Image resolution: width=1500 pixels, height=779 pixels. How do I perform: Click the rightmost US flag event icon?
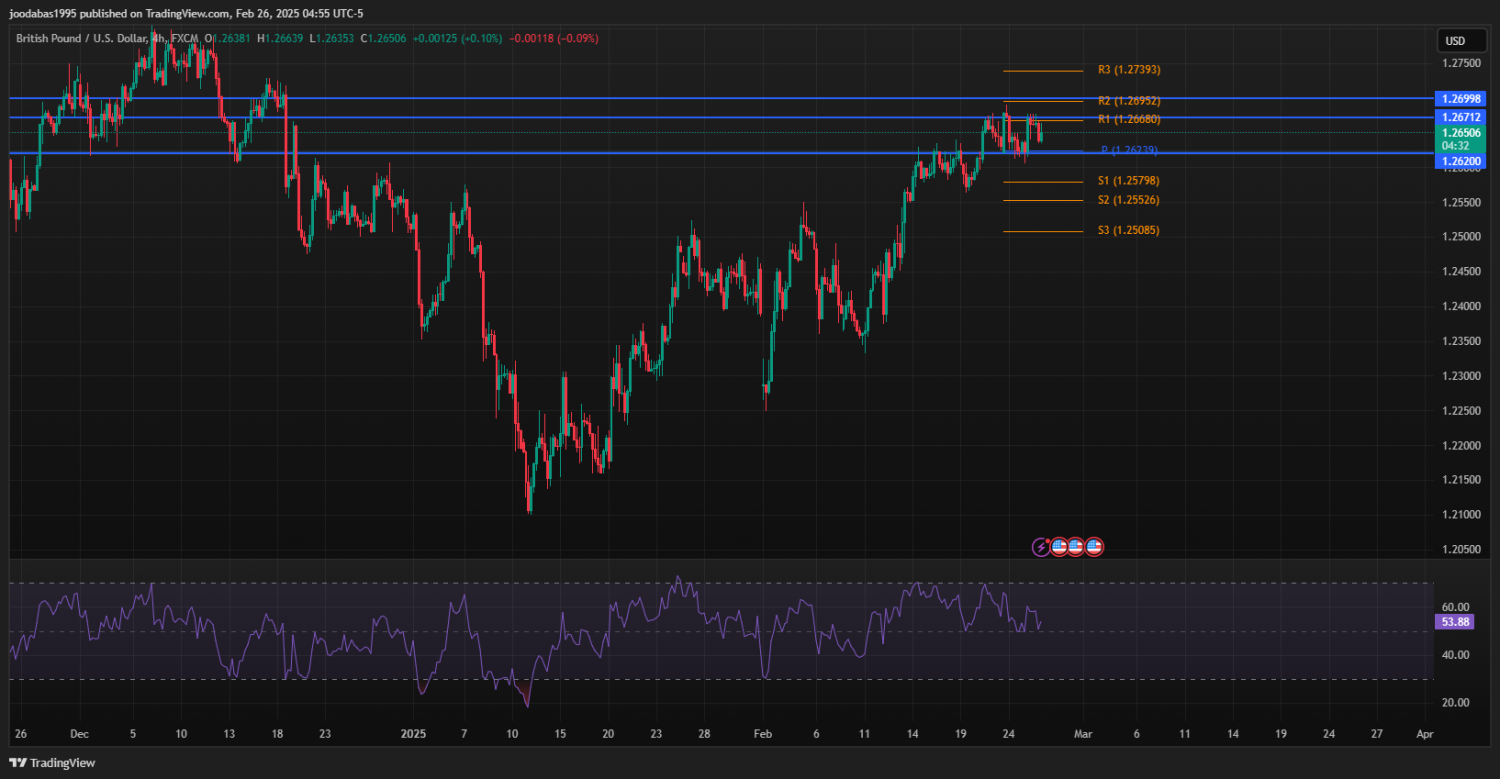(x=1093, y=547)
